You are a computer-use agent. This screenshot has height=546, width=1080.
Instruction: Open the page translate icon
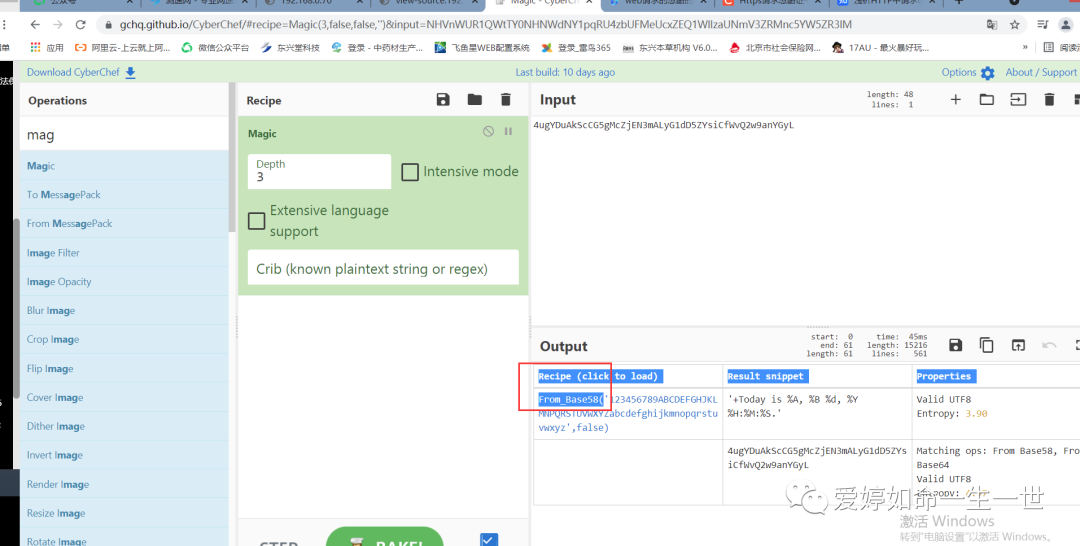coord(992,25)
